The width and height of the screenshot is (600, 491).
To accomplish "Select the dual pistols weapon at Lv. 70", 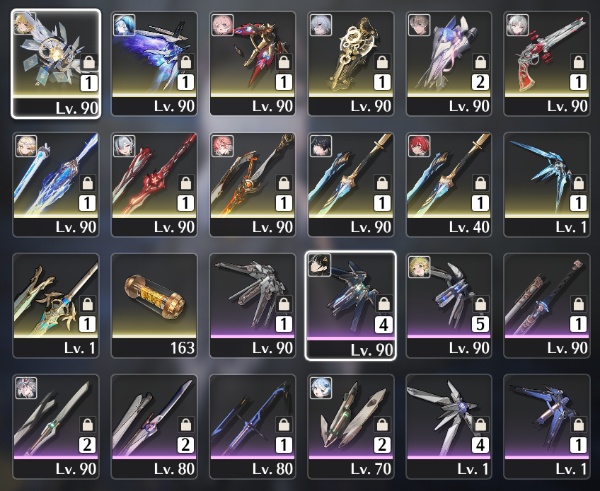I will pyautogui.click(x=351, y=426).
